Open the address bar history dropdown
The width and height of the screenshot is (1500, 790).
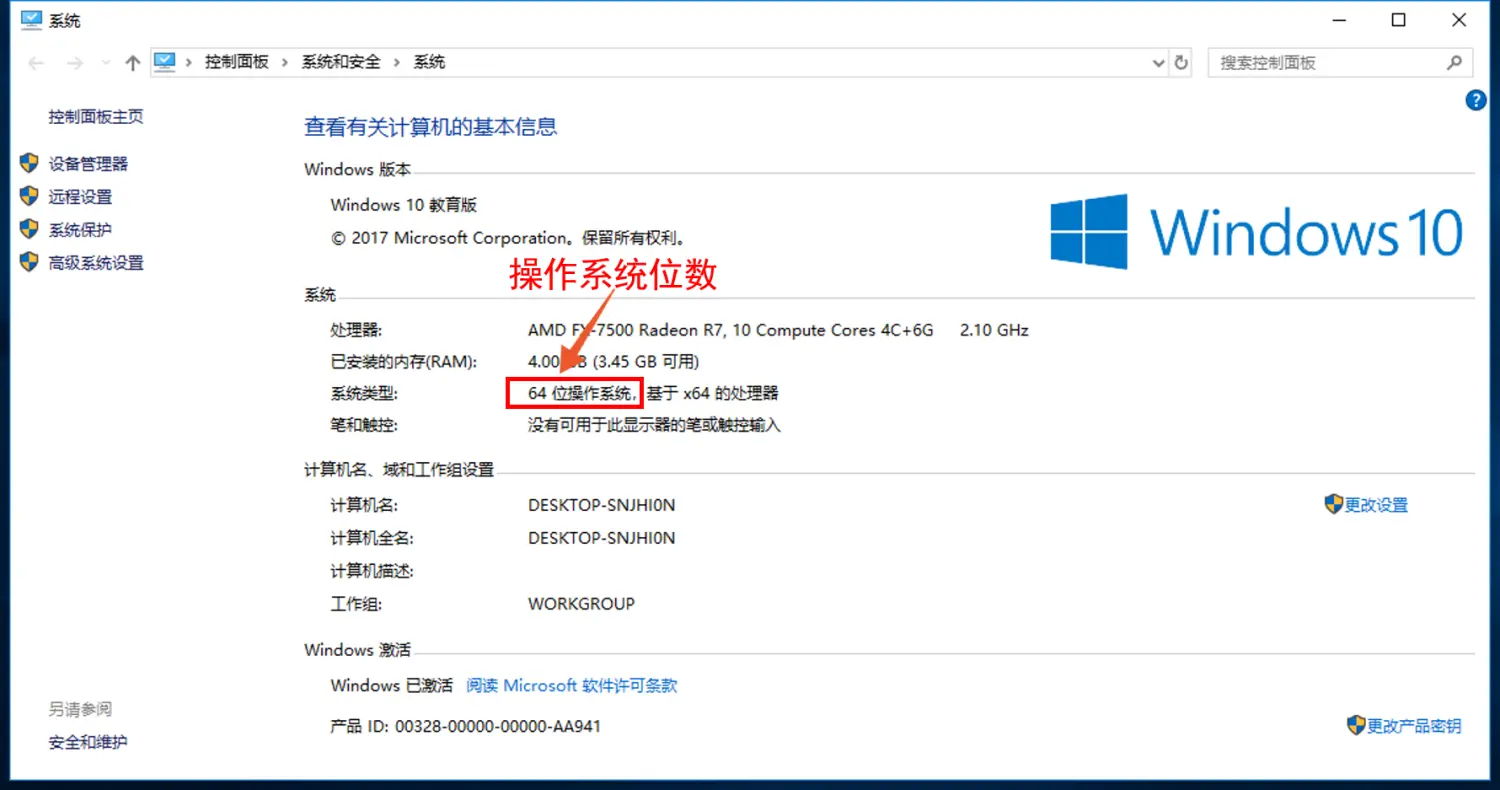tap(1159, 62)
